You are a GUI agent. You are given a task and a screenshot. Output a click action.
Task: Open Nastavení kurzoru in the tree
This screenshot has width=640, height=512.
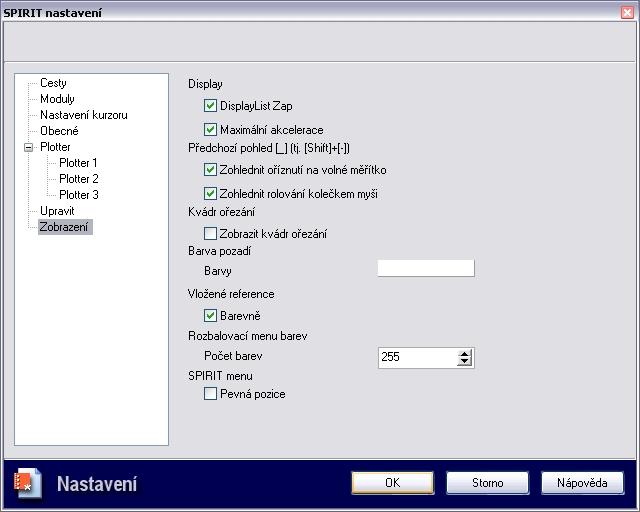(x=84, y=115)
